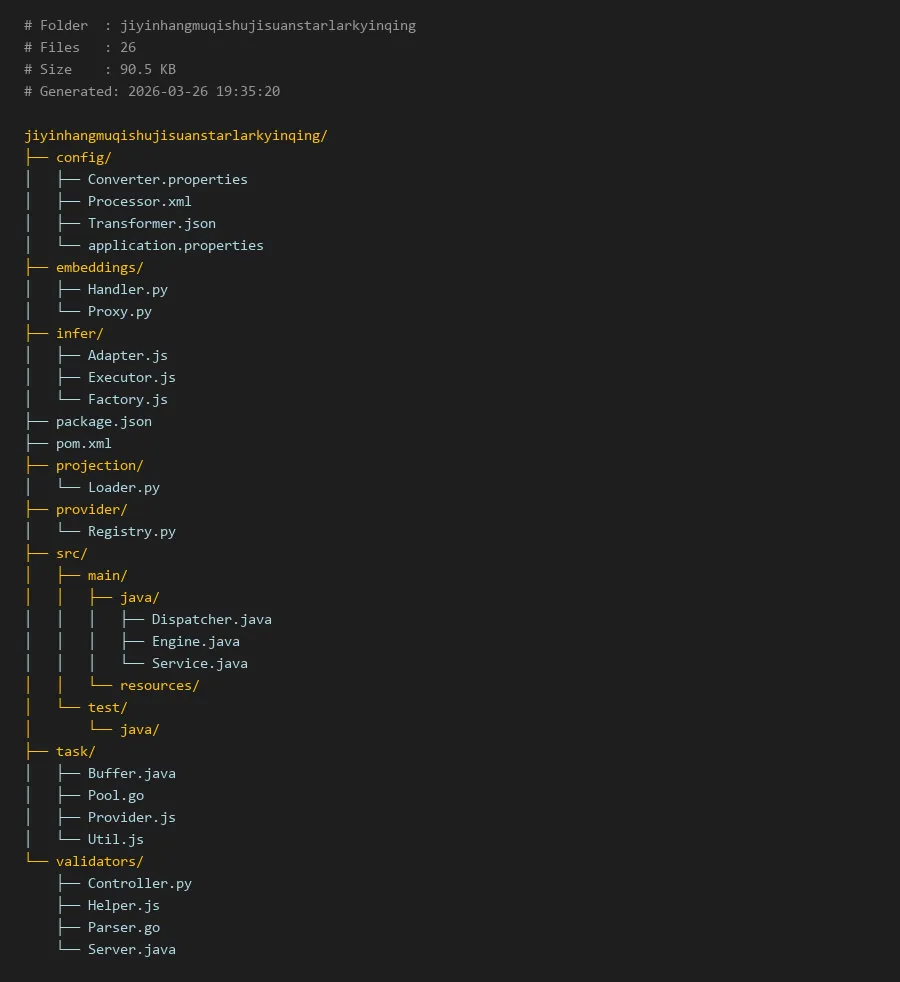This screenshot has height=982, width=900.
Task: Open Transformer.json file
Action: pyautogui.click(x=151, y=223)
